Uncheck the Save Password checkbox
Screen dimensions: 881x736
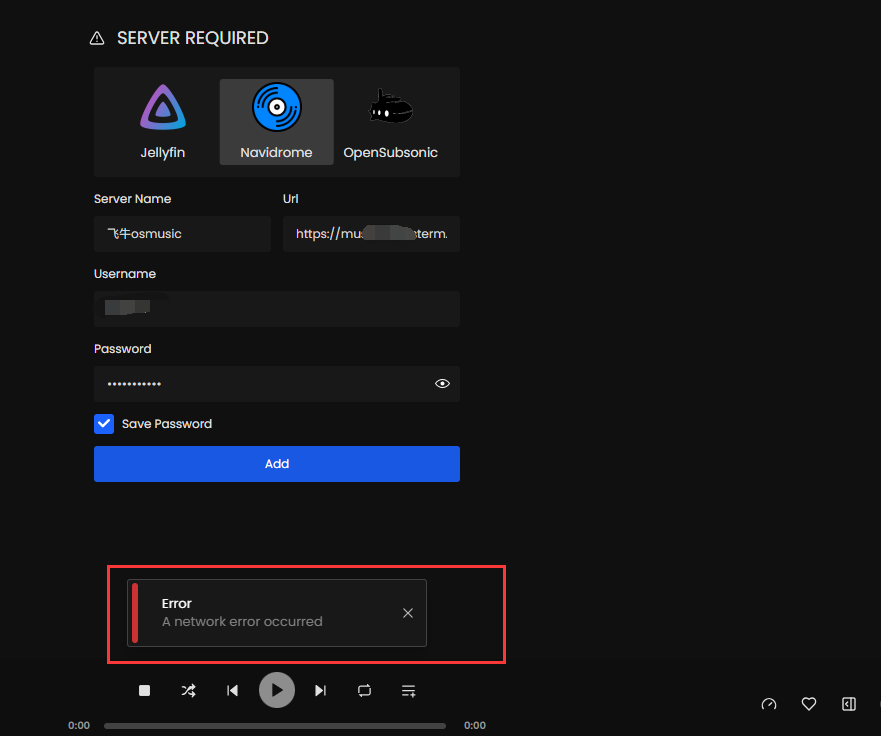pyautogui.click(x=104, y=424)
